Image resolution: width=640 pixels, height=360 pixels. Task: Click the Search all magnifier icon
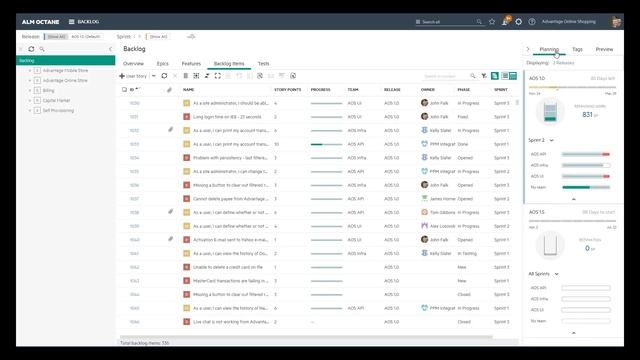(479, 22)
